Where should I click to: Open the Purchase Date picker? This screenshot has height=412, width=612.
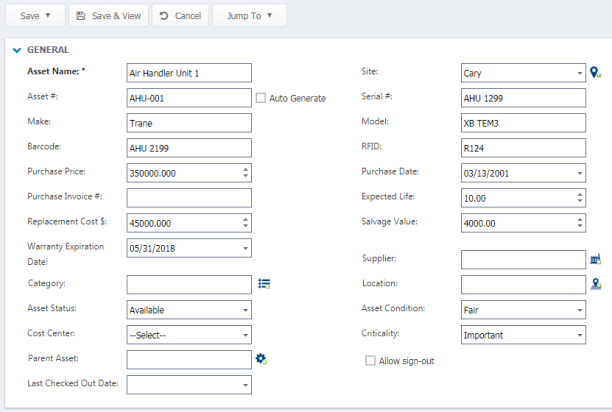pyautogui.click(x=580, y=173)
